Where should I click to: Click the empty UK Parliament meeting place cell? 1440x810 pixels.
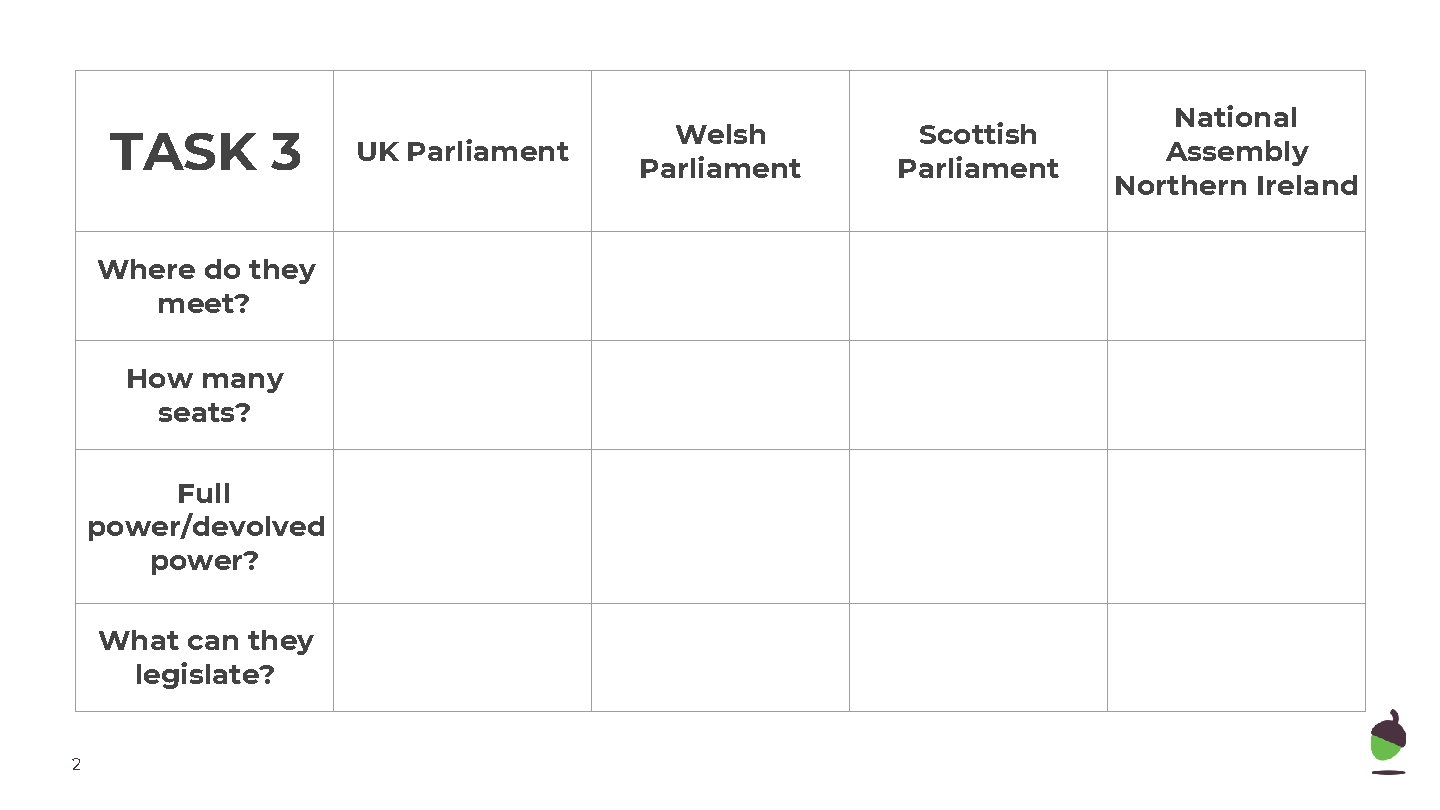coord(462,286)
